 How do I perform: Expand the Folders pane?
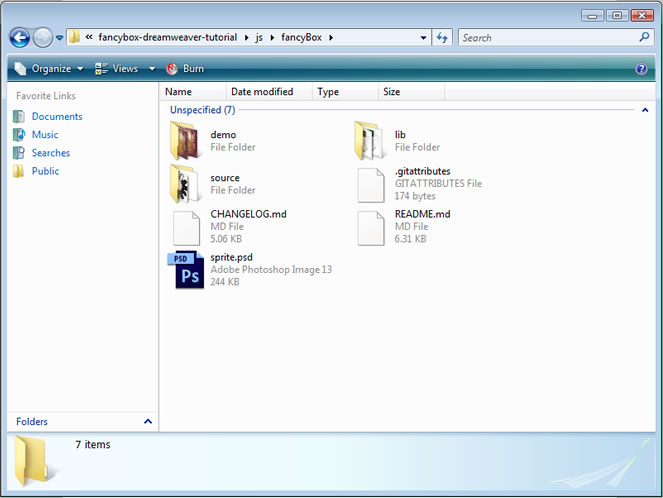click(x=148, y=422)
